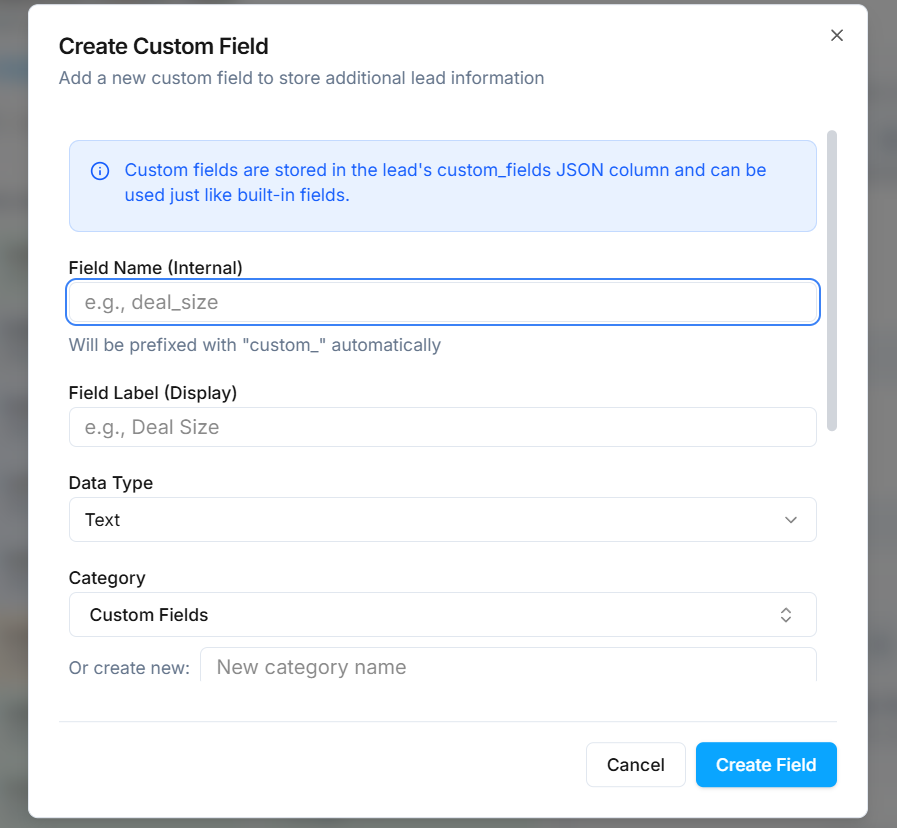Focus the Field Name (Internal) input
Viewport: 897px width, 828px height.
(442, 302)
